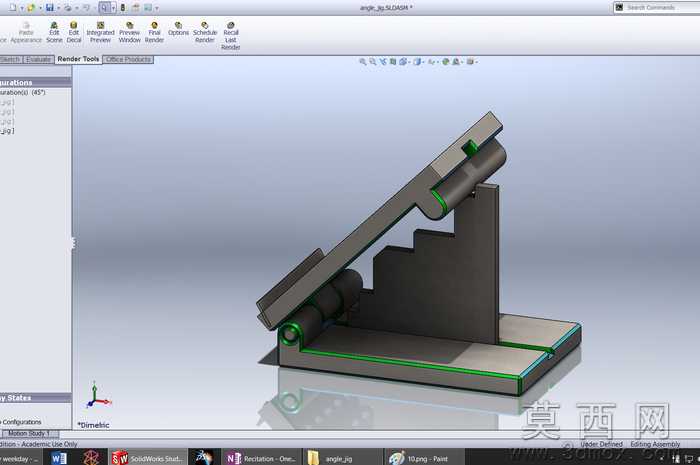The height and width of the screenshot is (465, 700).
Task: Select the configuration row labeled (45°)
Action: pyautogui.click(x=23, y=92)
